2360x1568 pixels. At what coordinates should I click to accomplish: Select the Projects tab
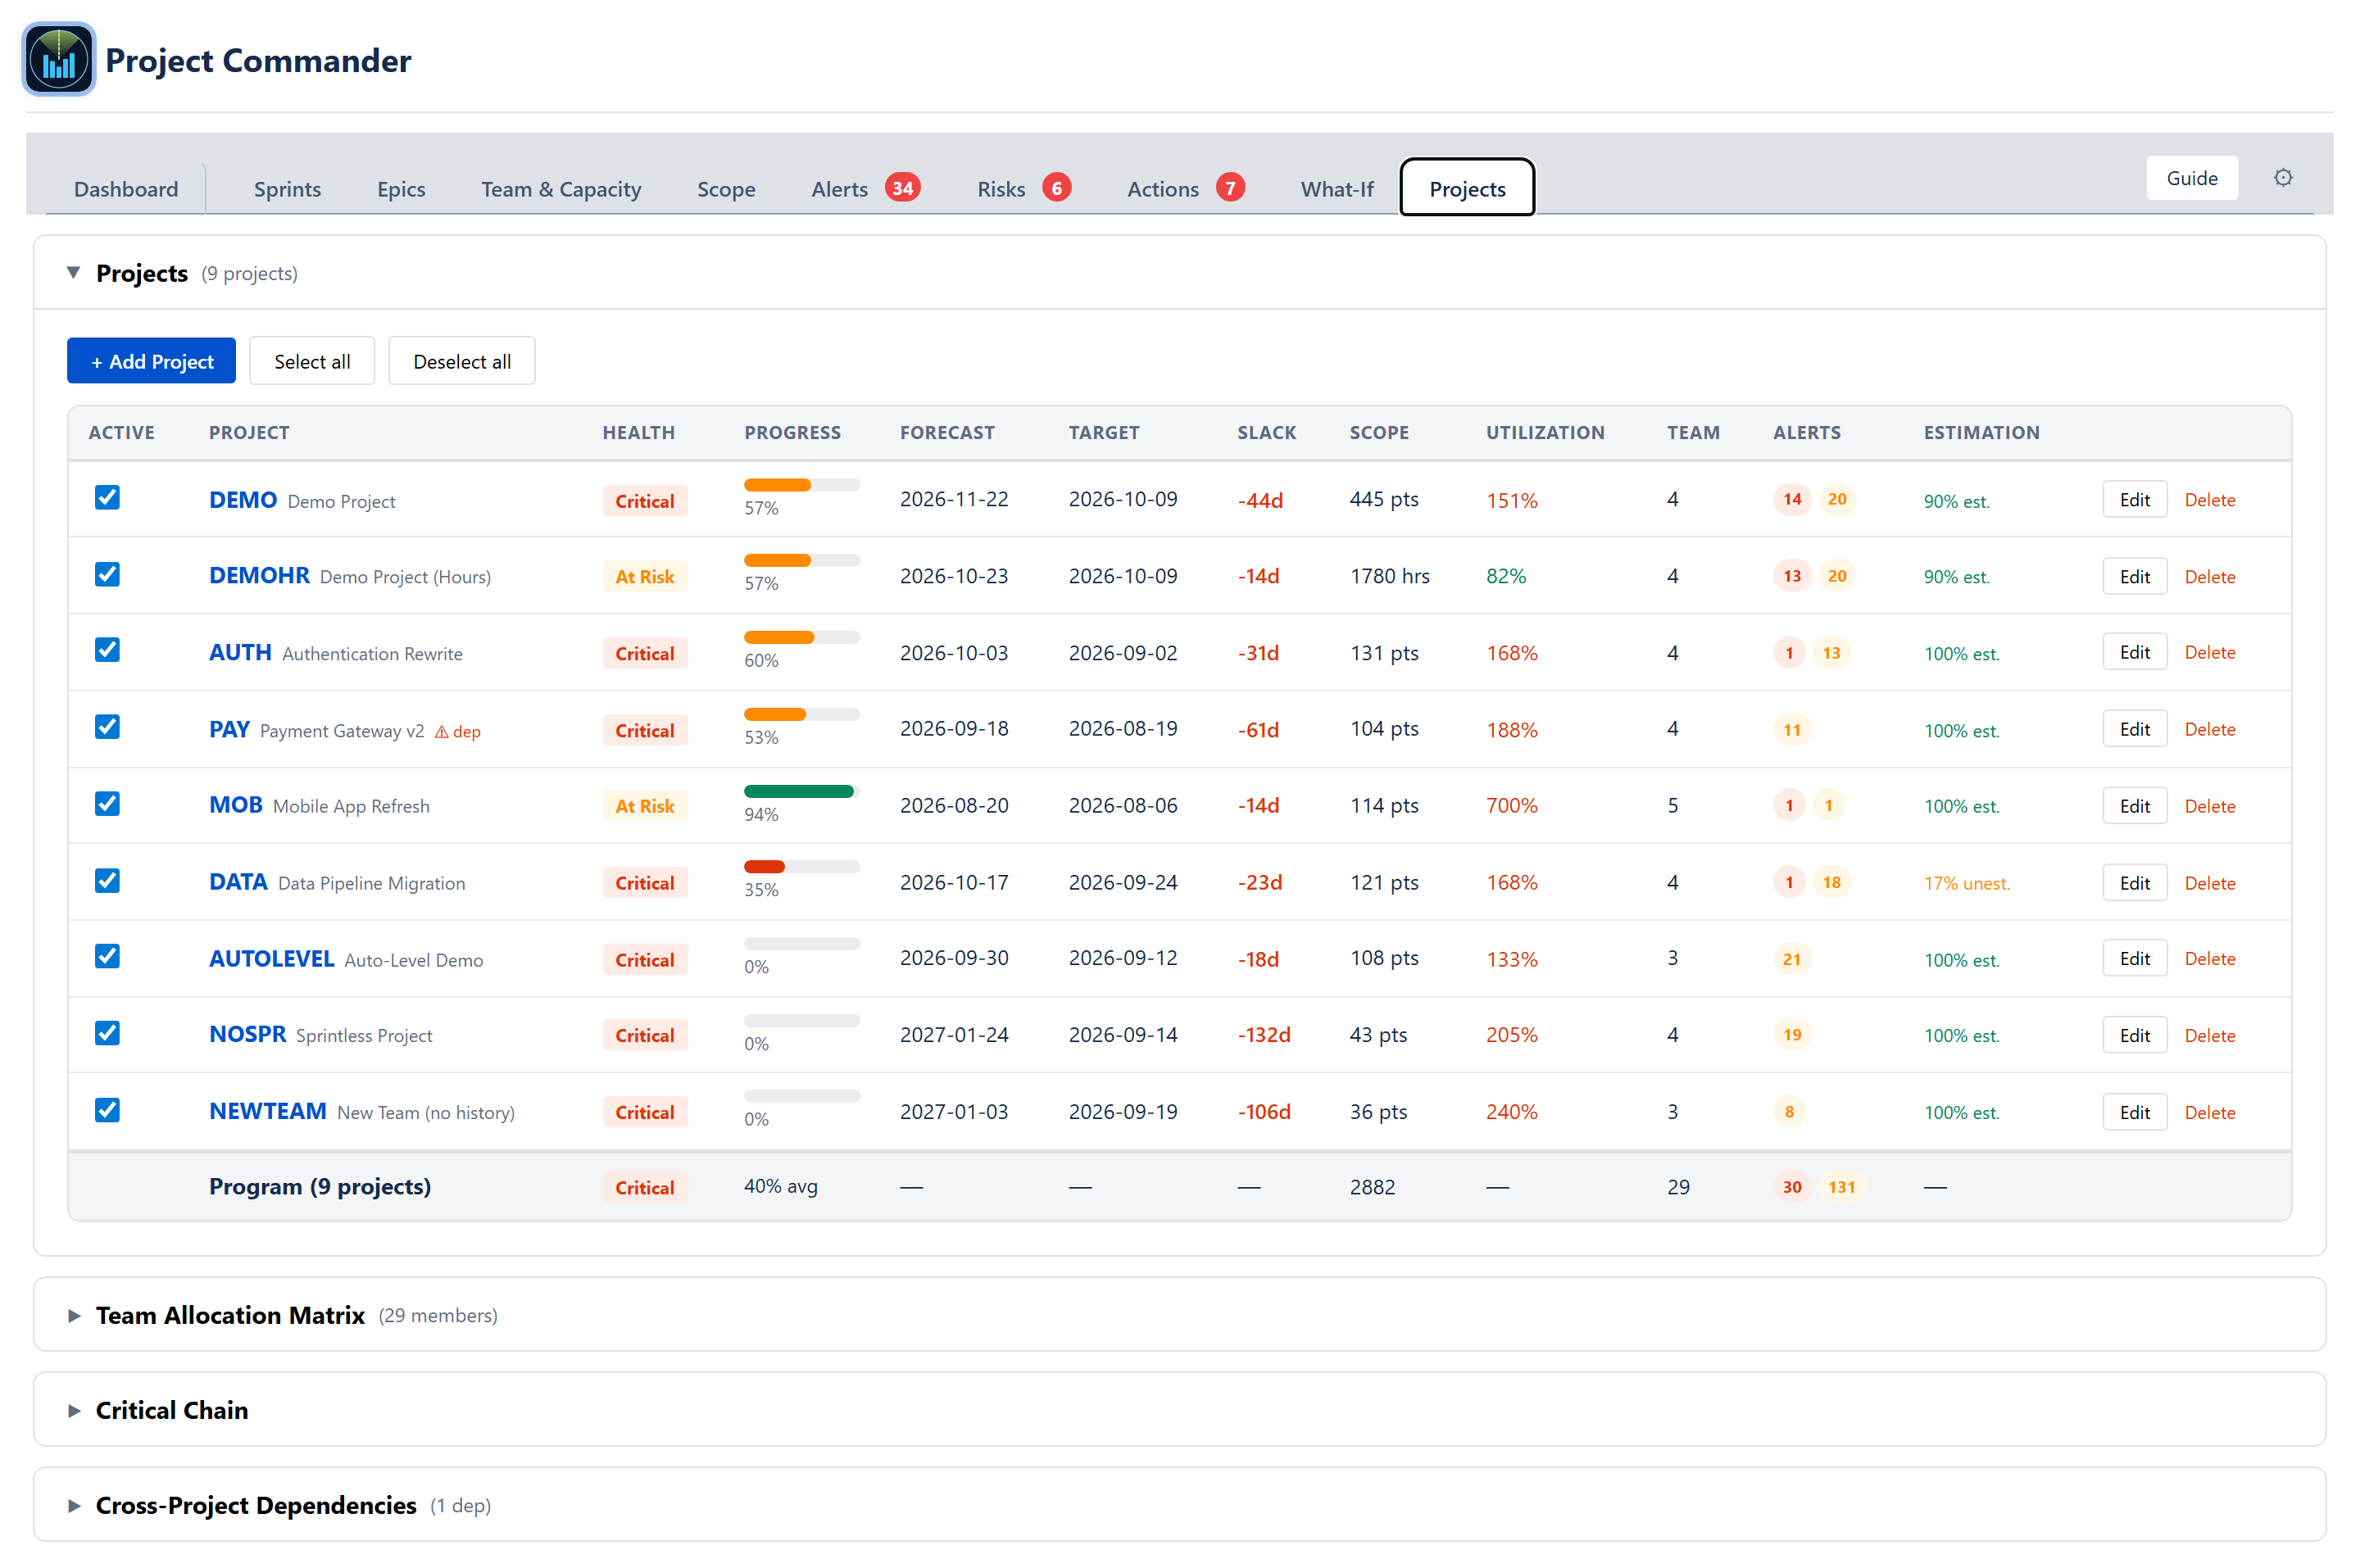(x=1467, y=189)
